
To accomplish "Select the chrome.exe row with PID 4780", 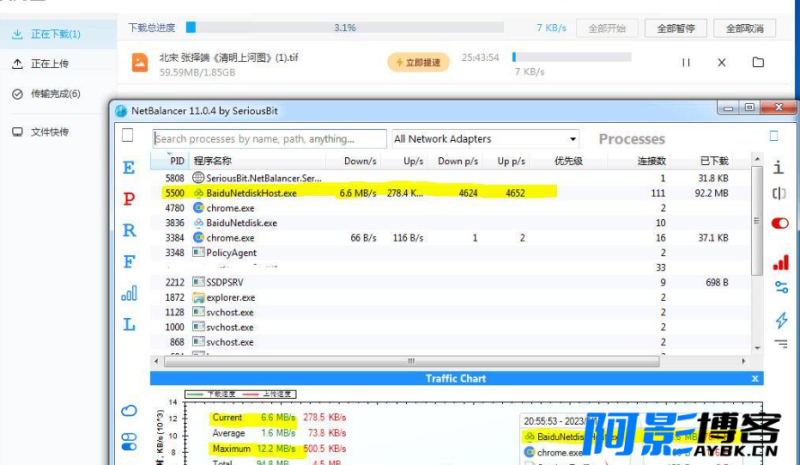I will [x=451, y=208].
